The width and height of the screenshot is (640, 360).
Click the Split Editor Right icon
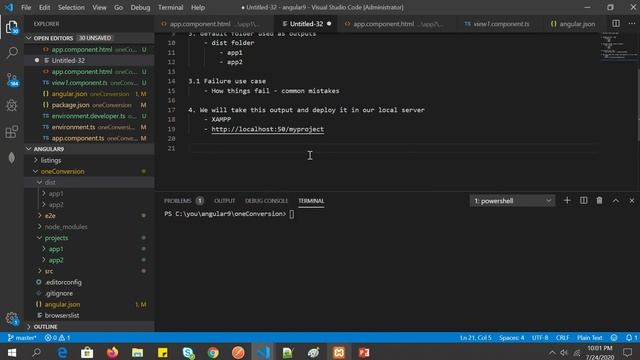[616, 24]
